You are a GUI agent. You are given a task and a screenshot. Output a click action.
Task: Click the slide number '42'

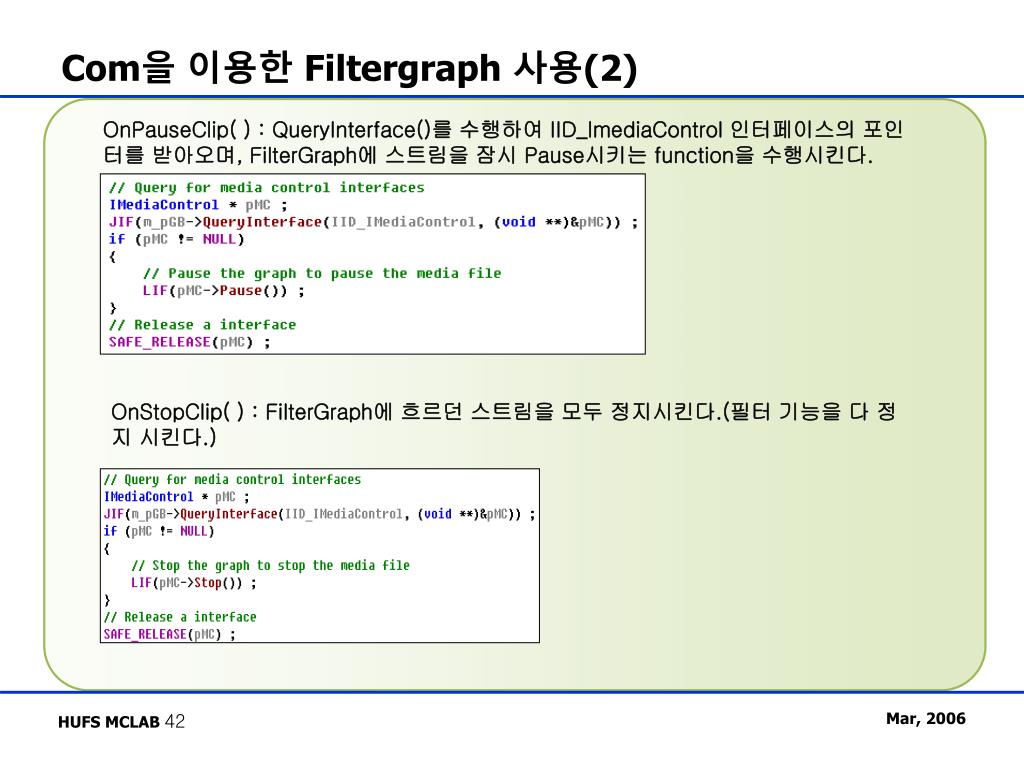click(x=175, y=722)
